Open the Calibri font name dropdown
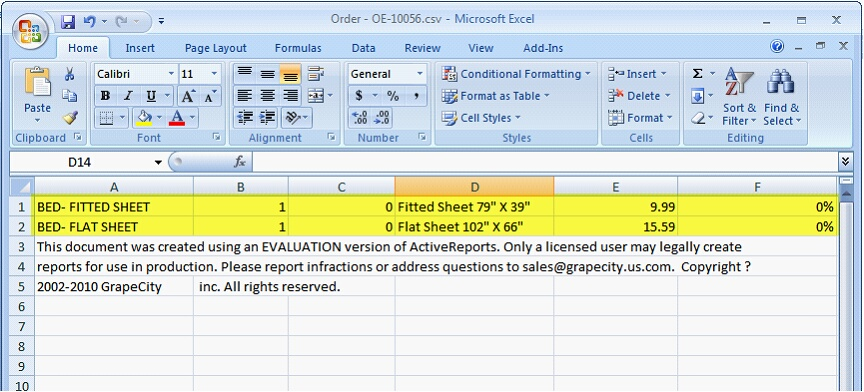This screenshot has width=864, height=392. 171,74
